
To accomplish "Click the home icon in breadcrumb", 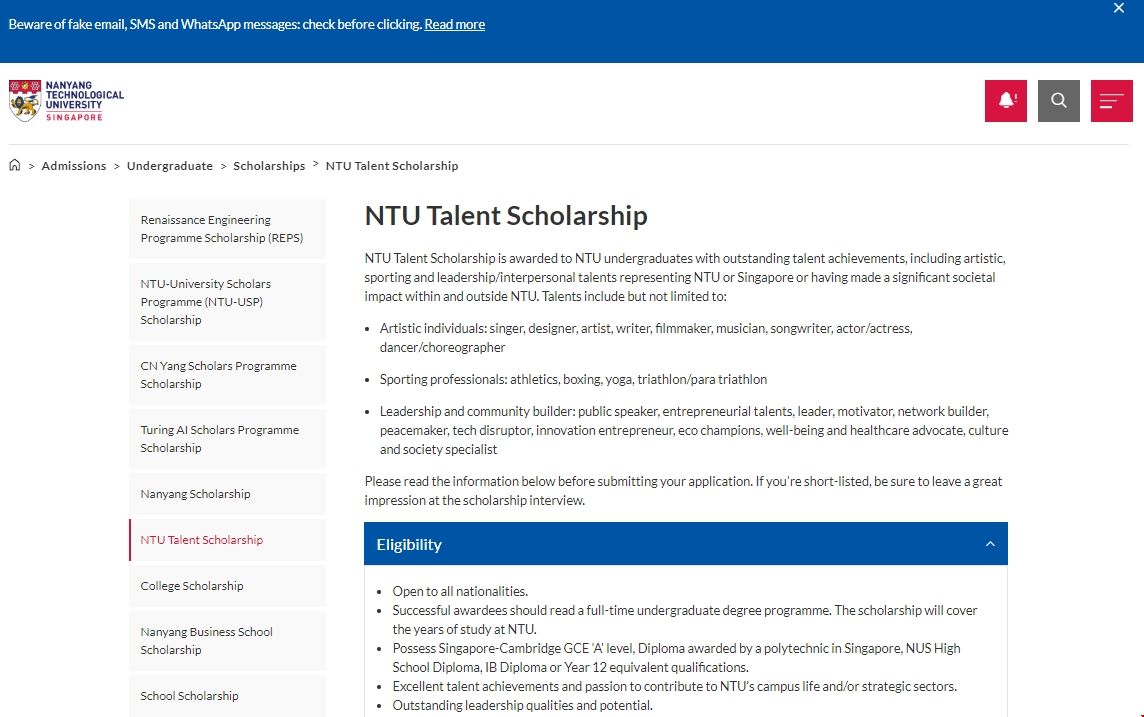I will [x=15, y=166].
